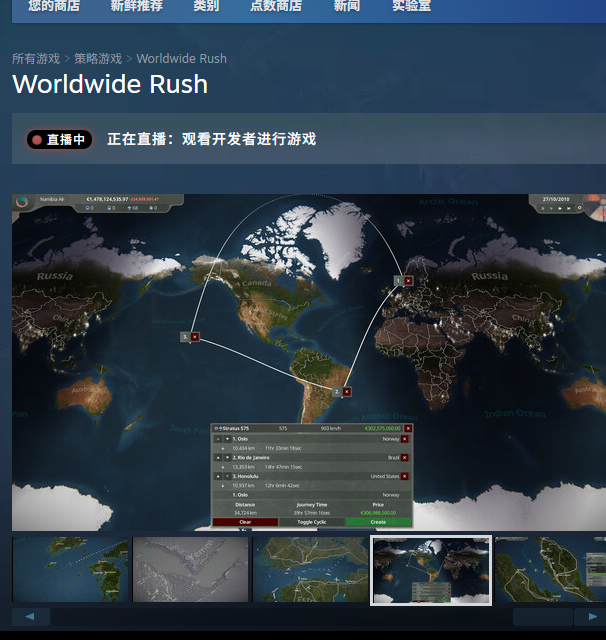
Task: Click the €302,575,000.00 plane price
Action: (x=382, y=429)
